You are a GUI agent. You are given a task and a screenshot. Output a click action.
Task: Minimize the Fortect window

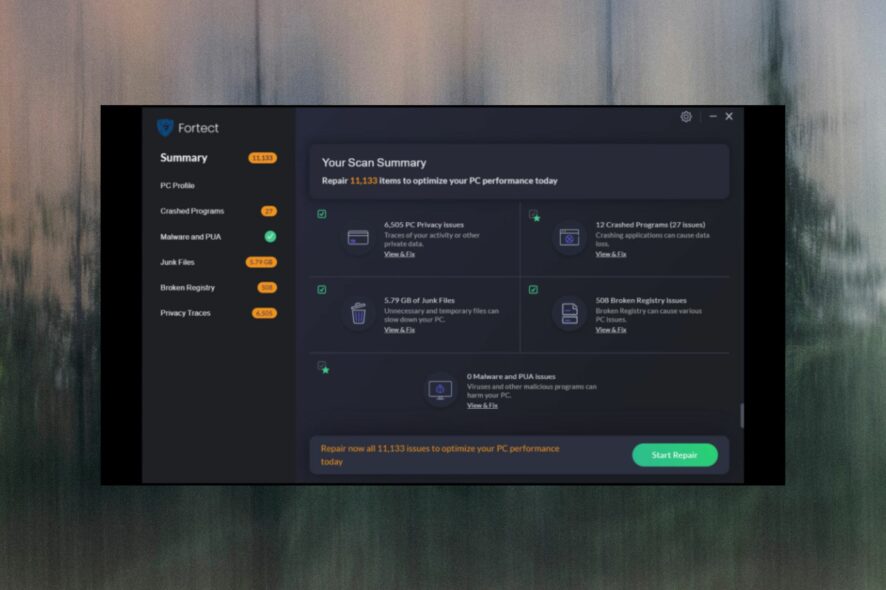(x=713, y=116)
